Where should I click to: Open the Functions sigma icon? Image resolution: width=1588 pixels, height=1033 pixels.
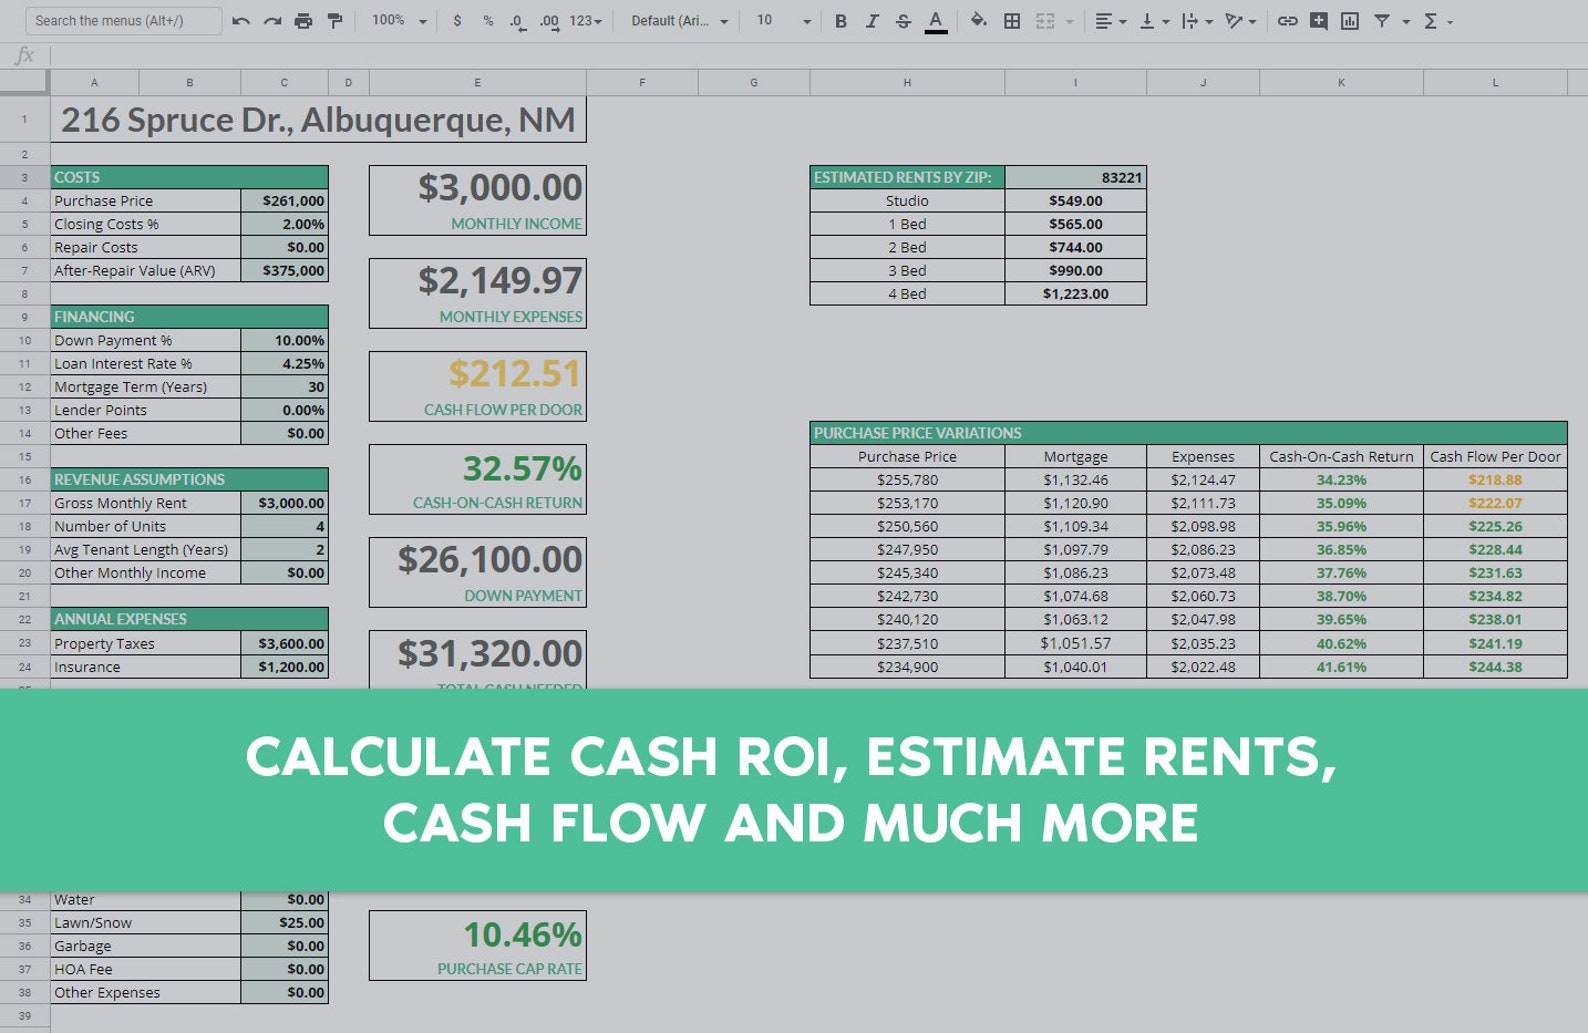coord(1430,21)
